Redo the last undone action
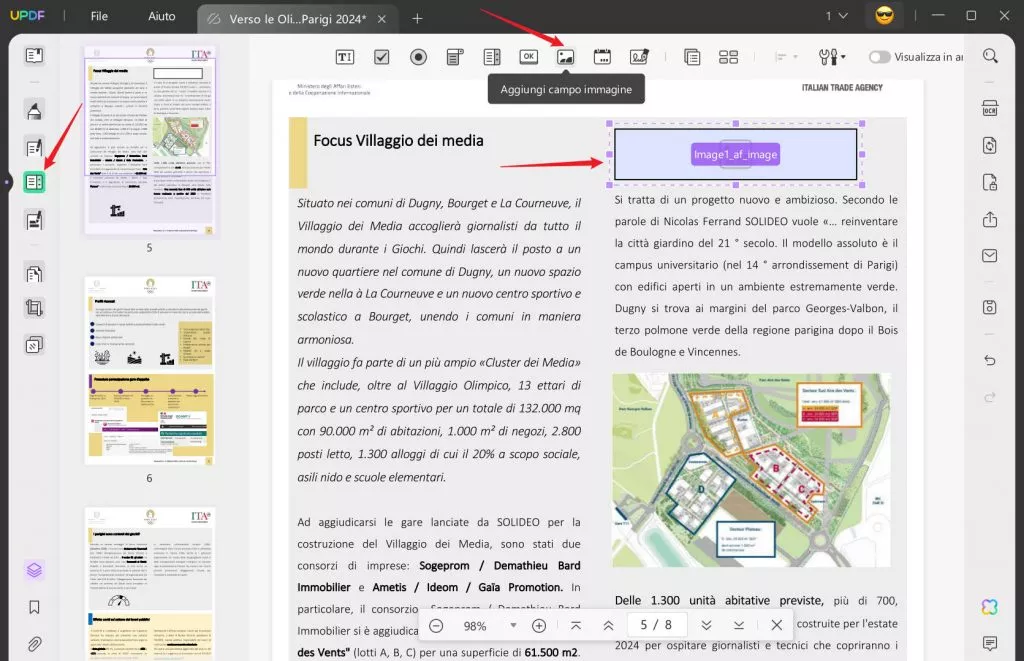This screenshot has height=661, width=1024. click(990, 396)
